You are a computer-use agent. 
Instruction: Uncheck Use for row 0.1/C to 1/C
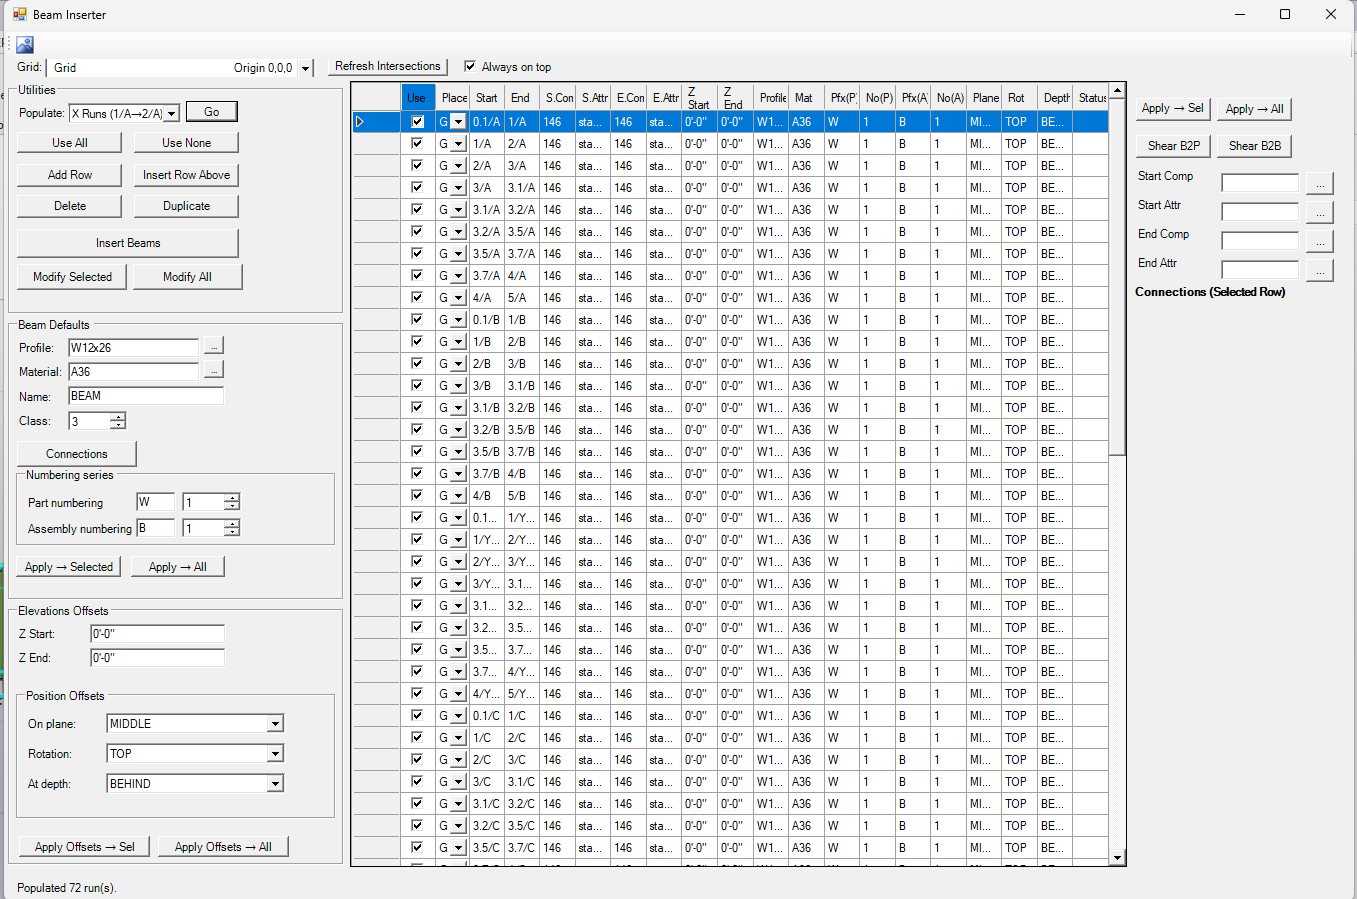418,716
